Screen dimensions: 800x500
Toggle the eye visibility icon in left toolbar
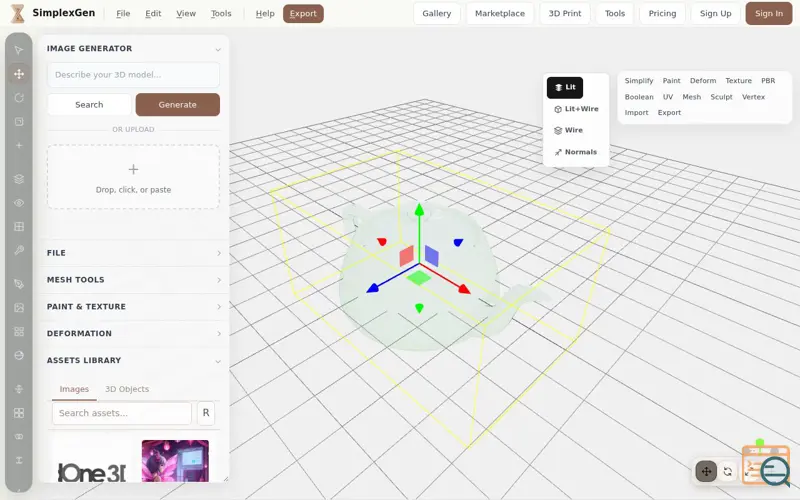click(x=19, y=203)
